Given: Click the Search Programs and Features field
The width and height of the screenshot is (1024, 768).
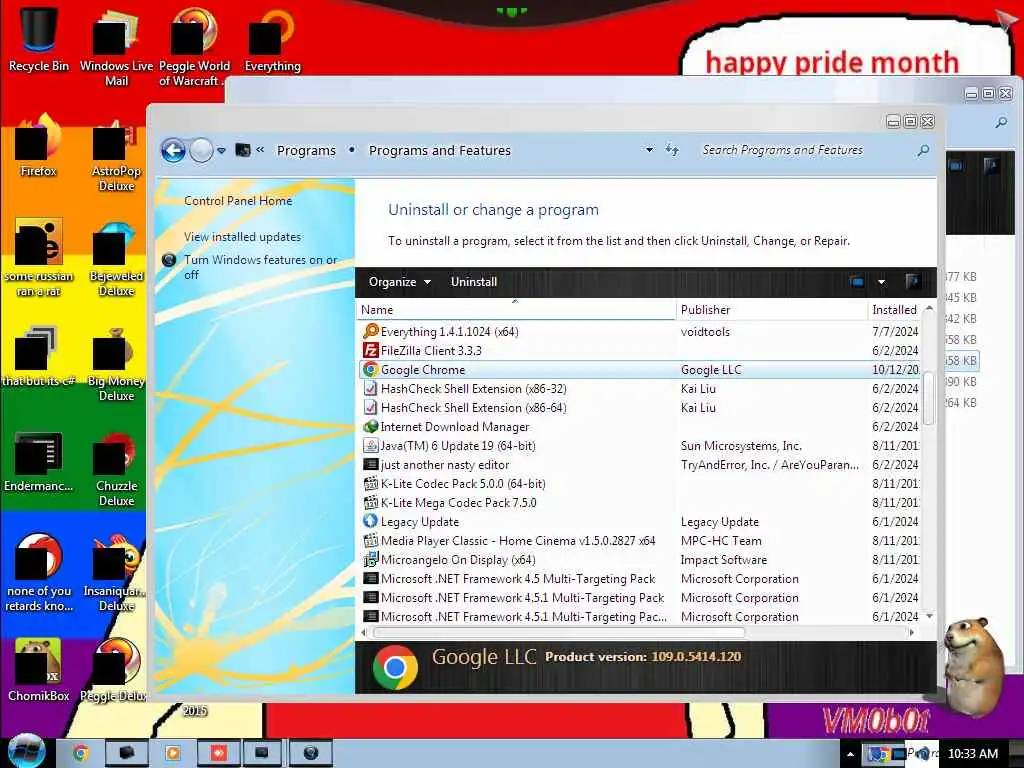Looking at the screenshot, I should (807, 151).
